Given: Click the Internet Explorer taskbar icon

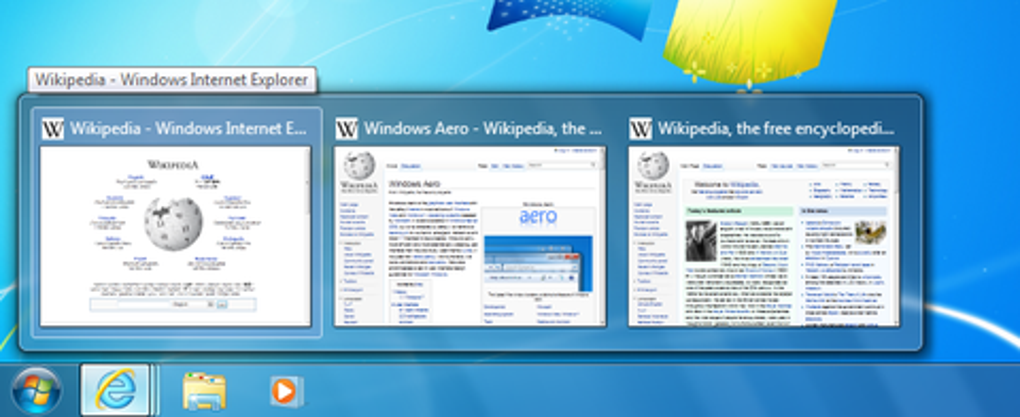Looking at the screenshot, I should tap(116, 390).
